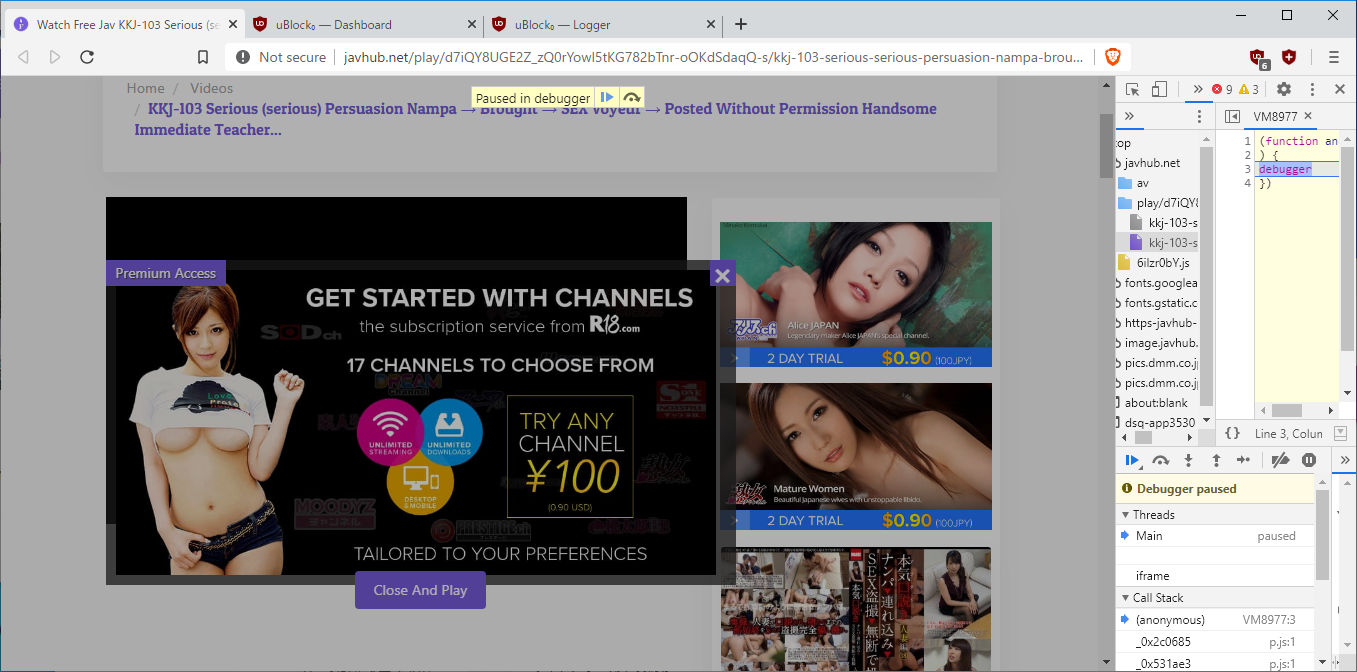Close the DevTools panel
This screenshot has width=1357, height=672.
click(1340, 89)
